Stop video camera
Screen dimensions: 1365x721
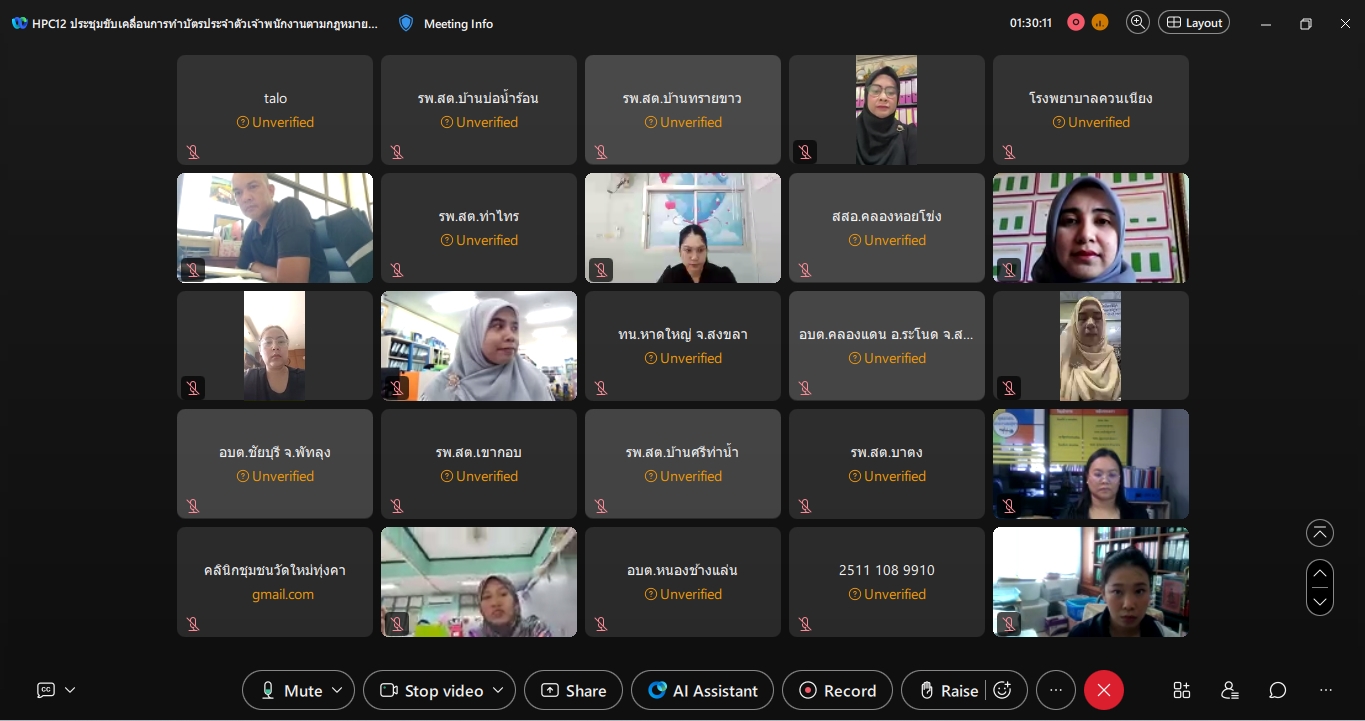tap(431, 690)
